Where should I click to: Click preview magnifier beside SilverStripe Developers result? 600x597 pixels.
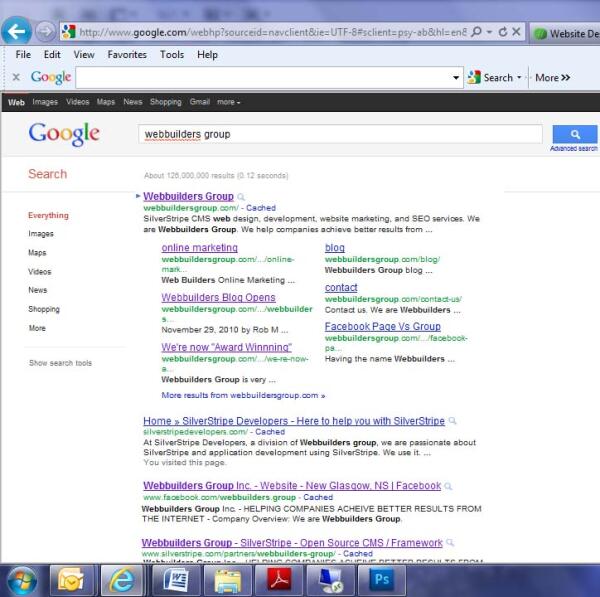point(452,421)
